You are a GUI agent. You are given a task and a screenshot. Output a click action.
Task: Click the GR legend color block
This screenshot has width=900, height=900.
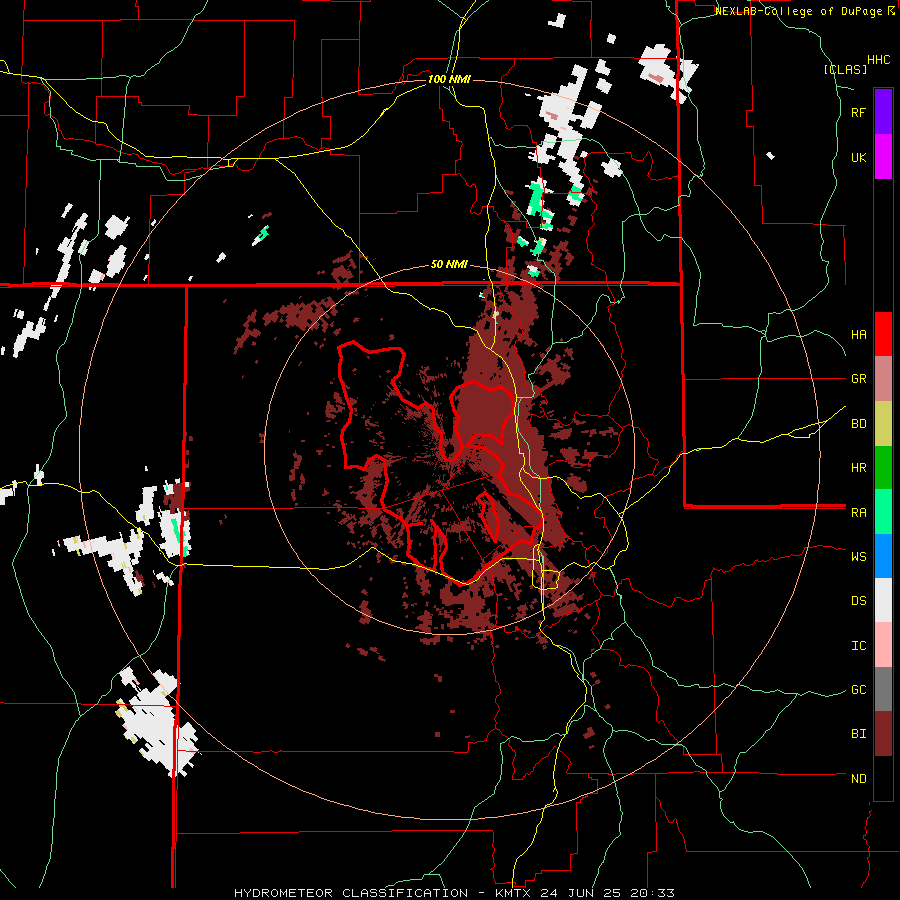pyautogui.click(x=883, y=379)
